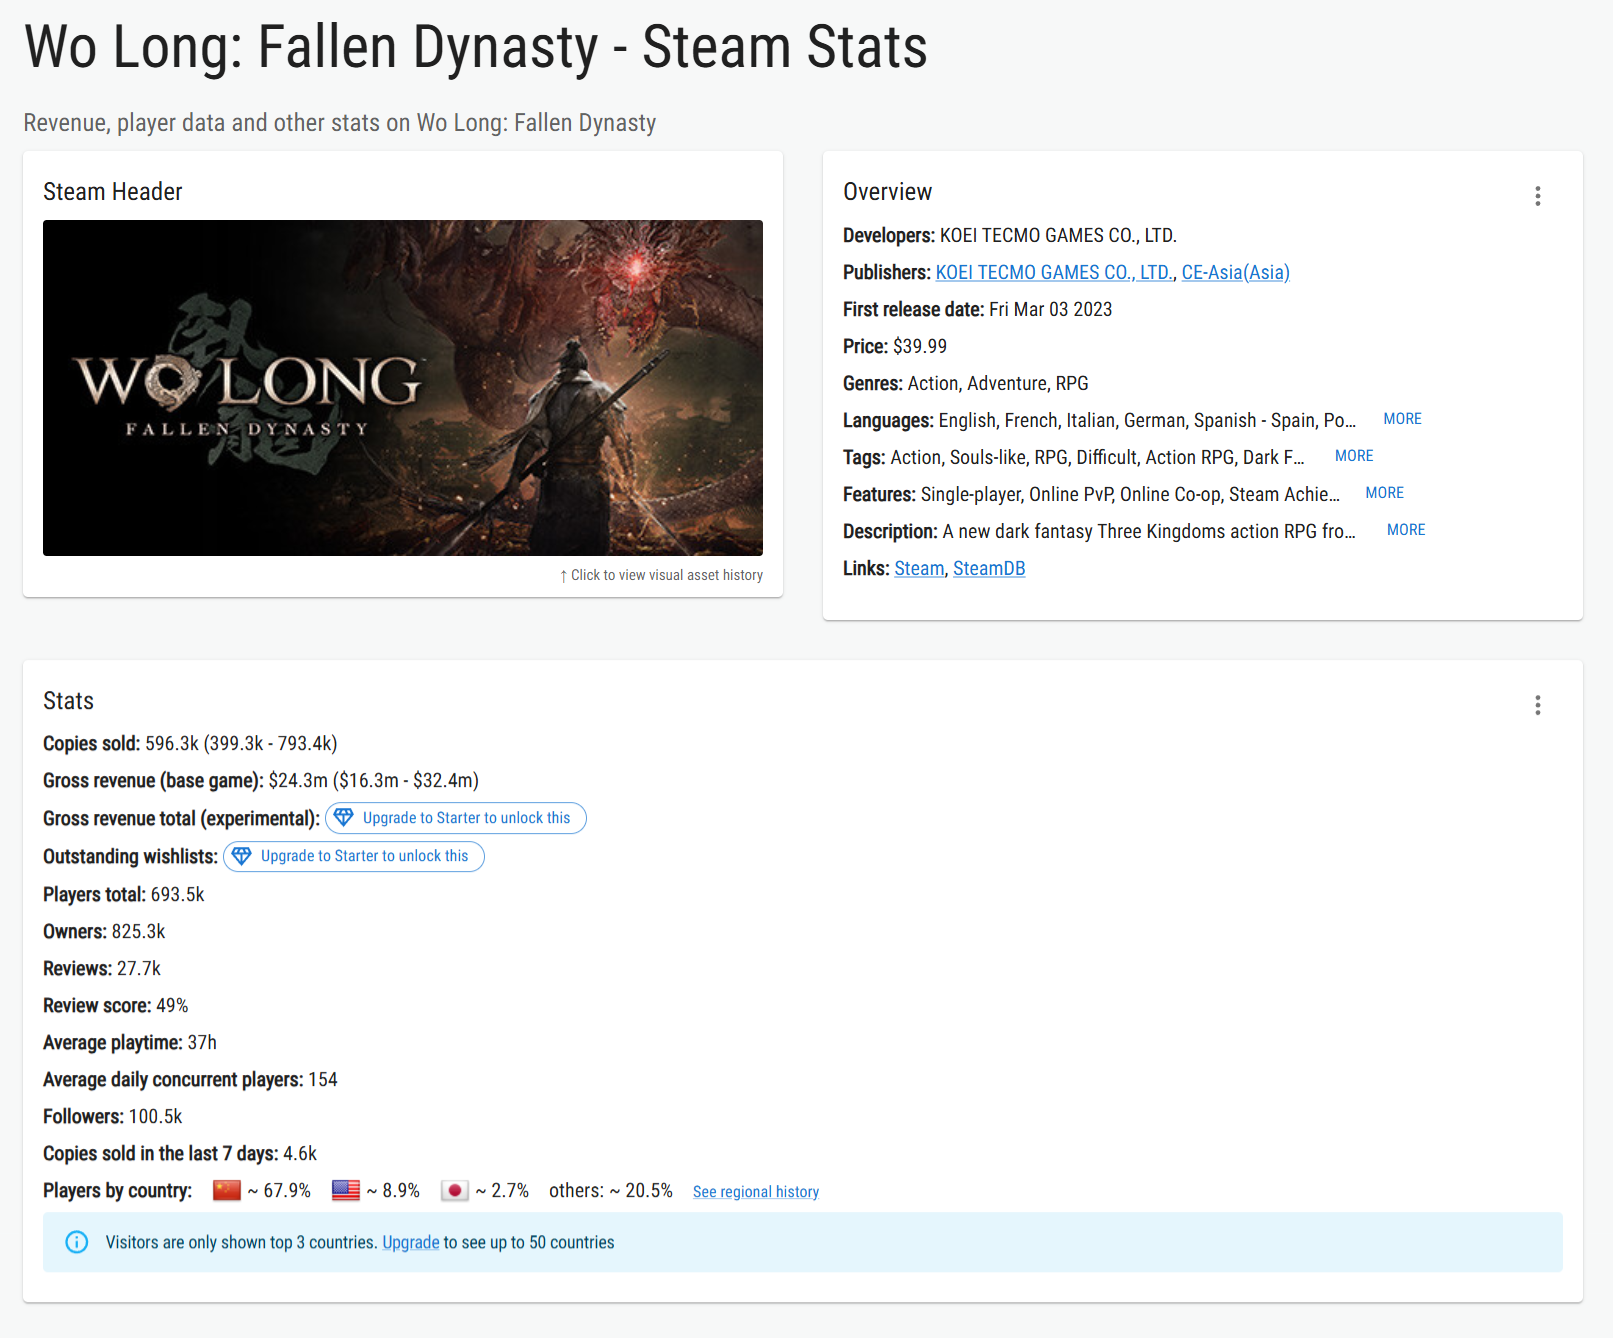This screenshot has width=1613, height=1338.
Task: Click the 'Copies sold: 596.3k' stat line
Action: (190, 743)
